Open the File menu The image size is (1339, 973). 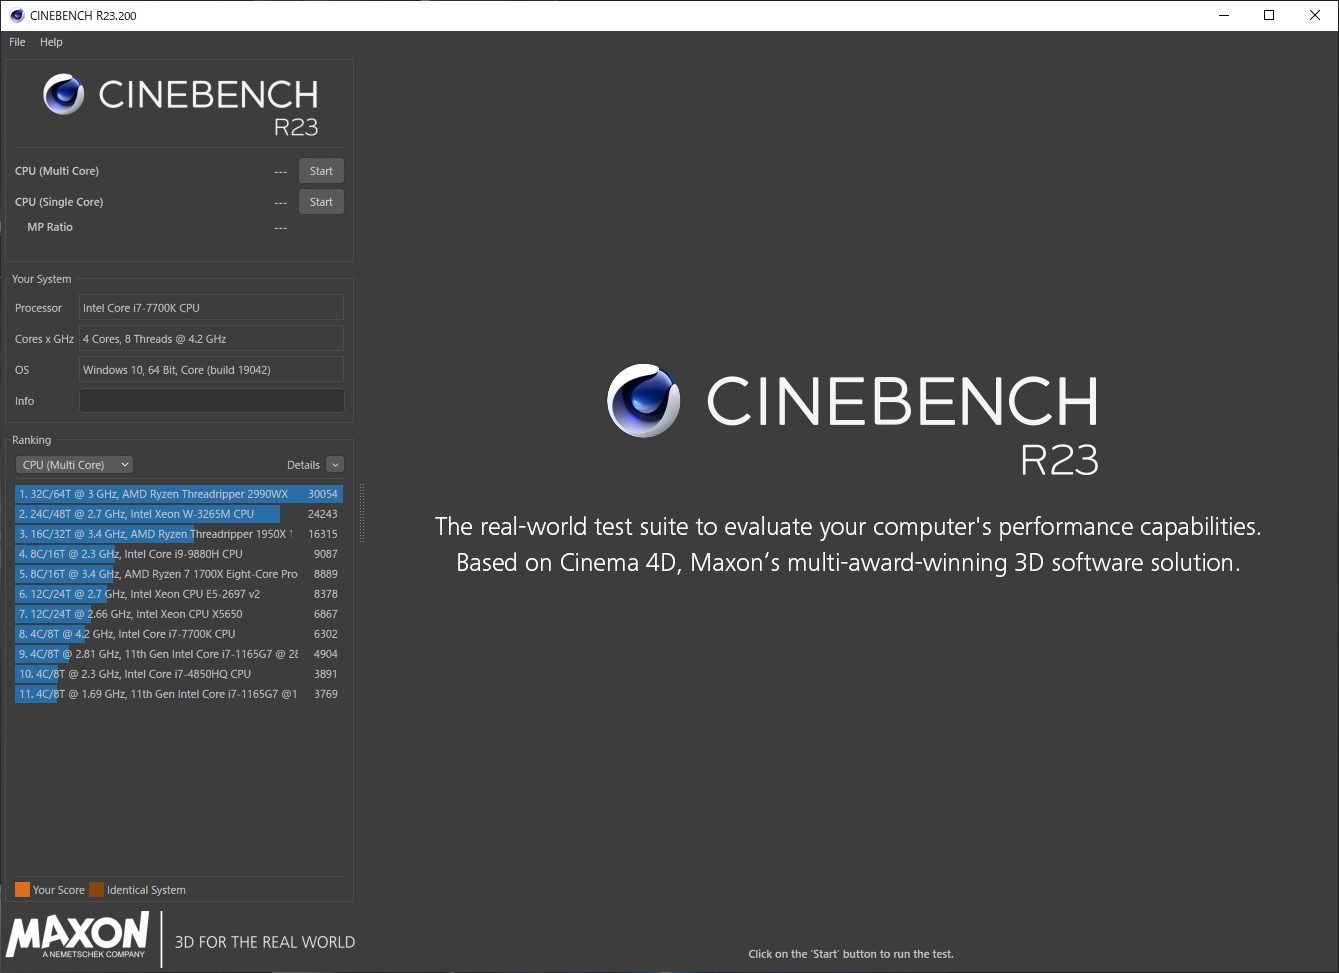click(x=17, y=42)
